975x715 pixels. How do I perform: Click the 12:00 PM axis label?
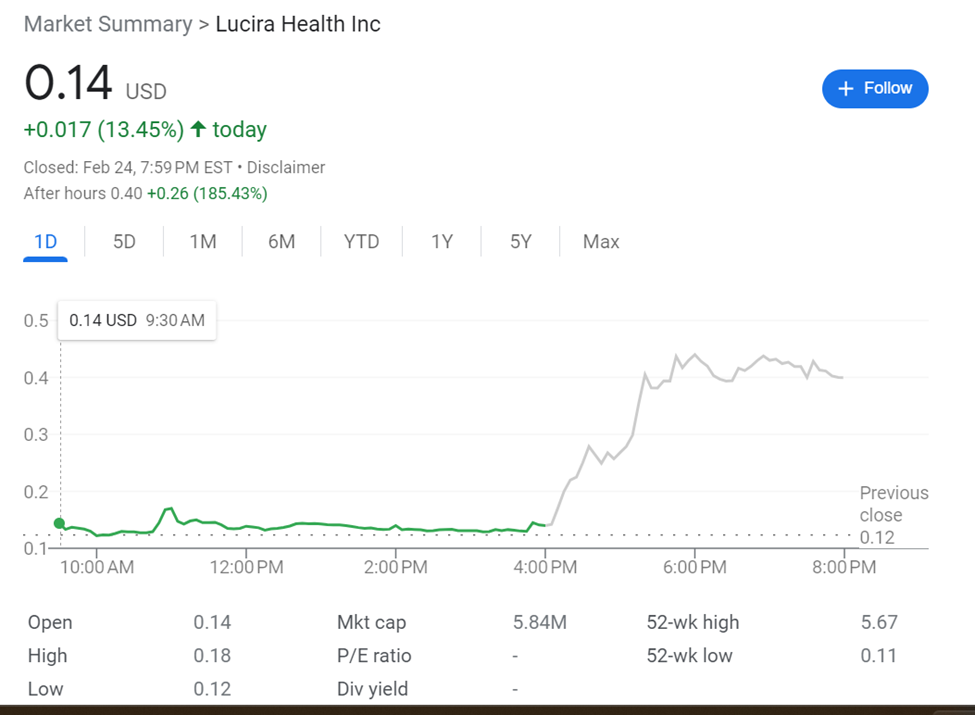click(246, 567)
